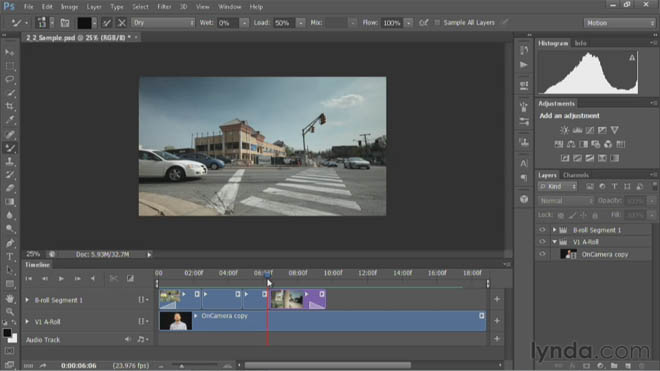Open the Flow percentage dropdown
660x371 pixels.
408,23
